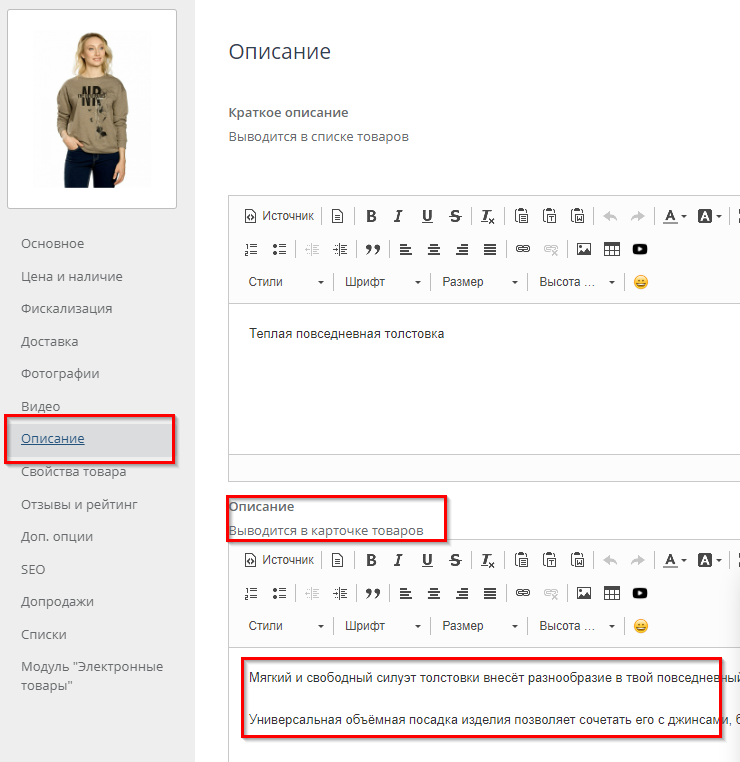Insert image in the short description editor
Viewport: 740px width, 762px height.
click(x=584, y=249)
